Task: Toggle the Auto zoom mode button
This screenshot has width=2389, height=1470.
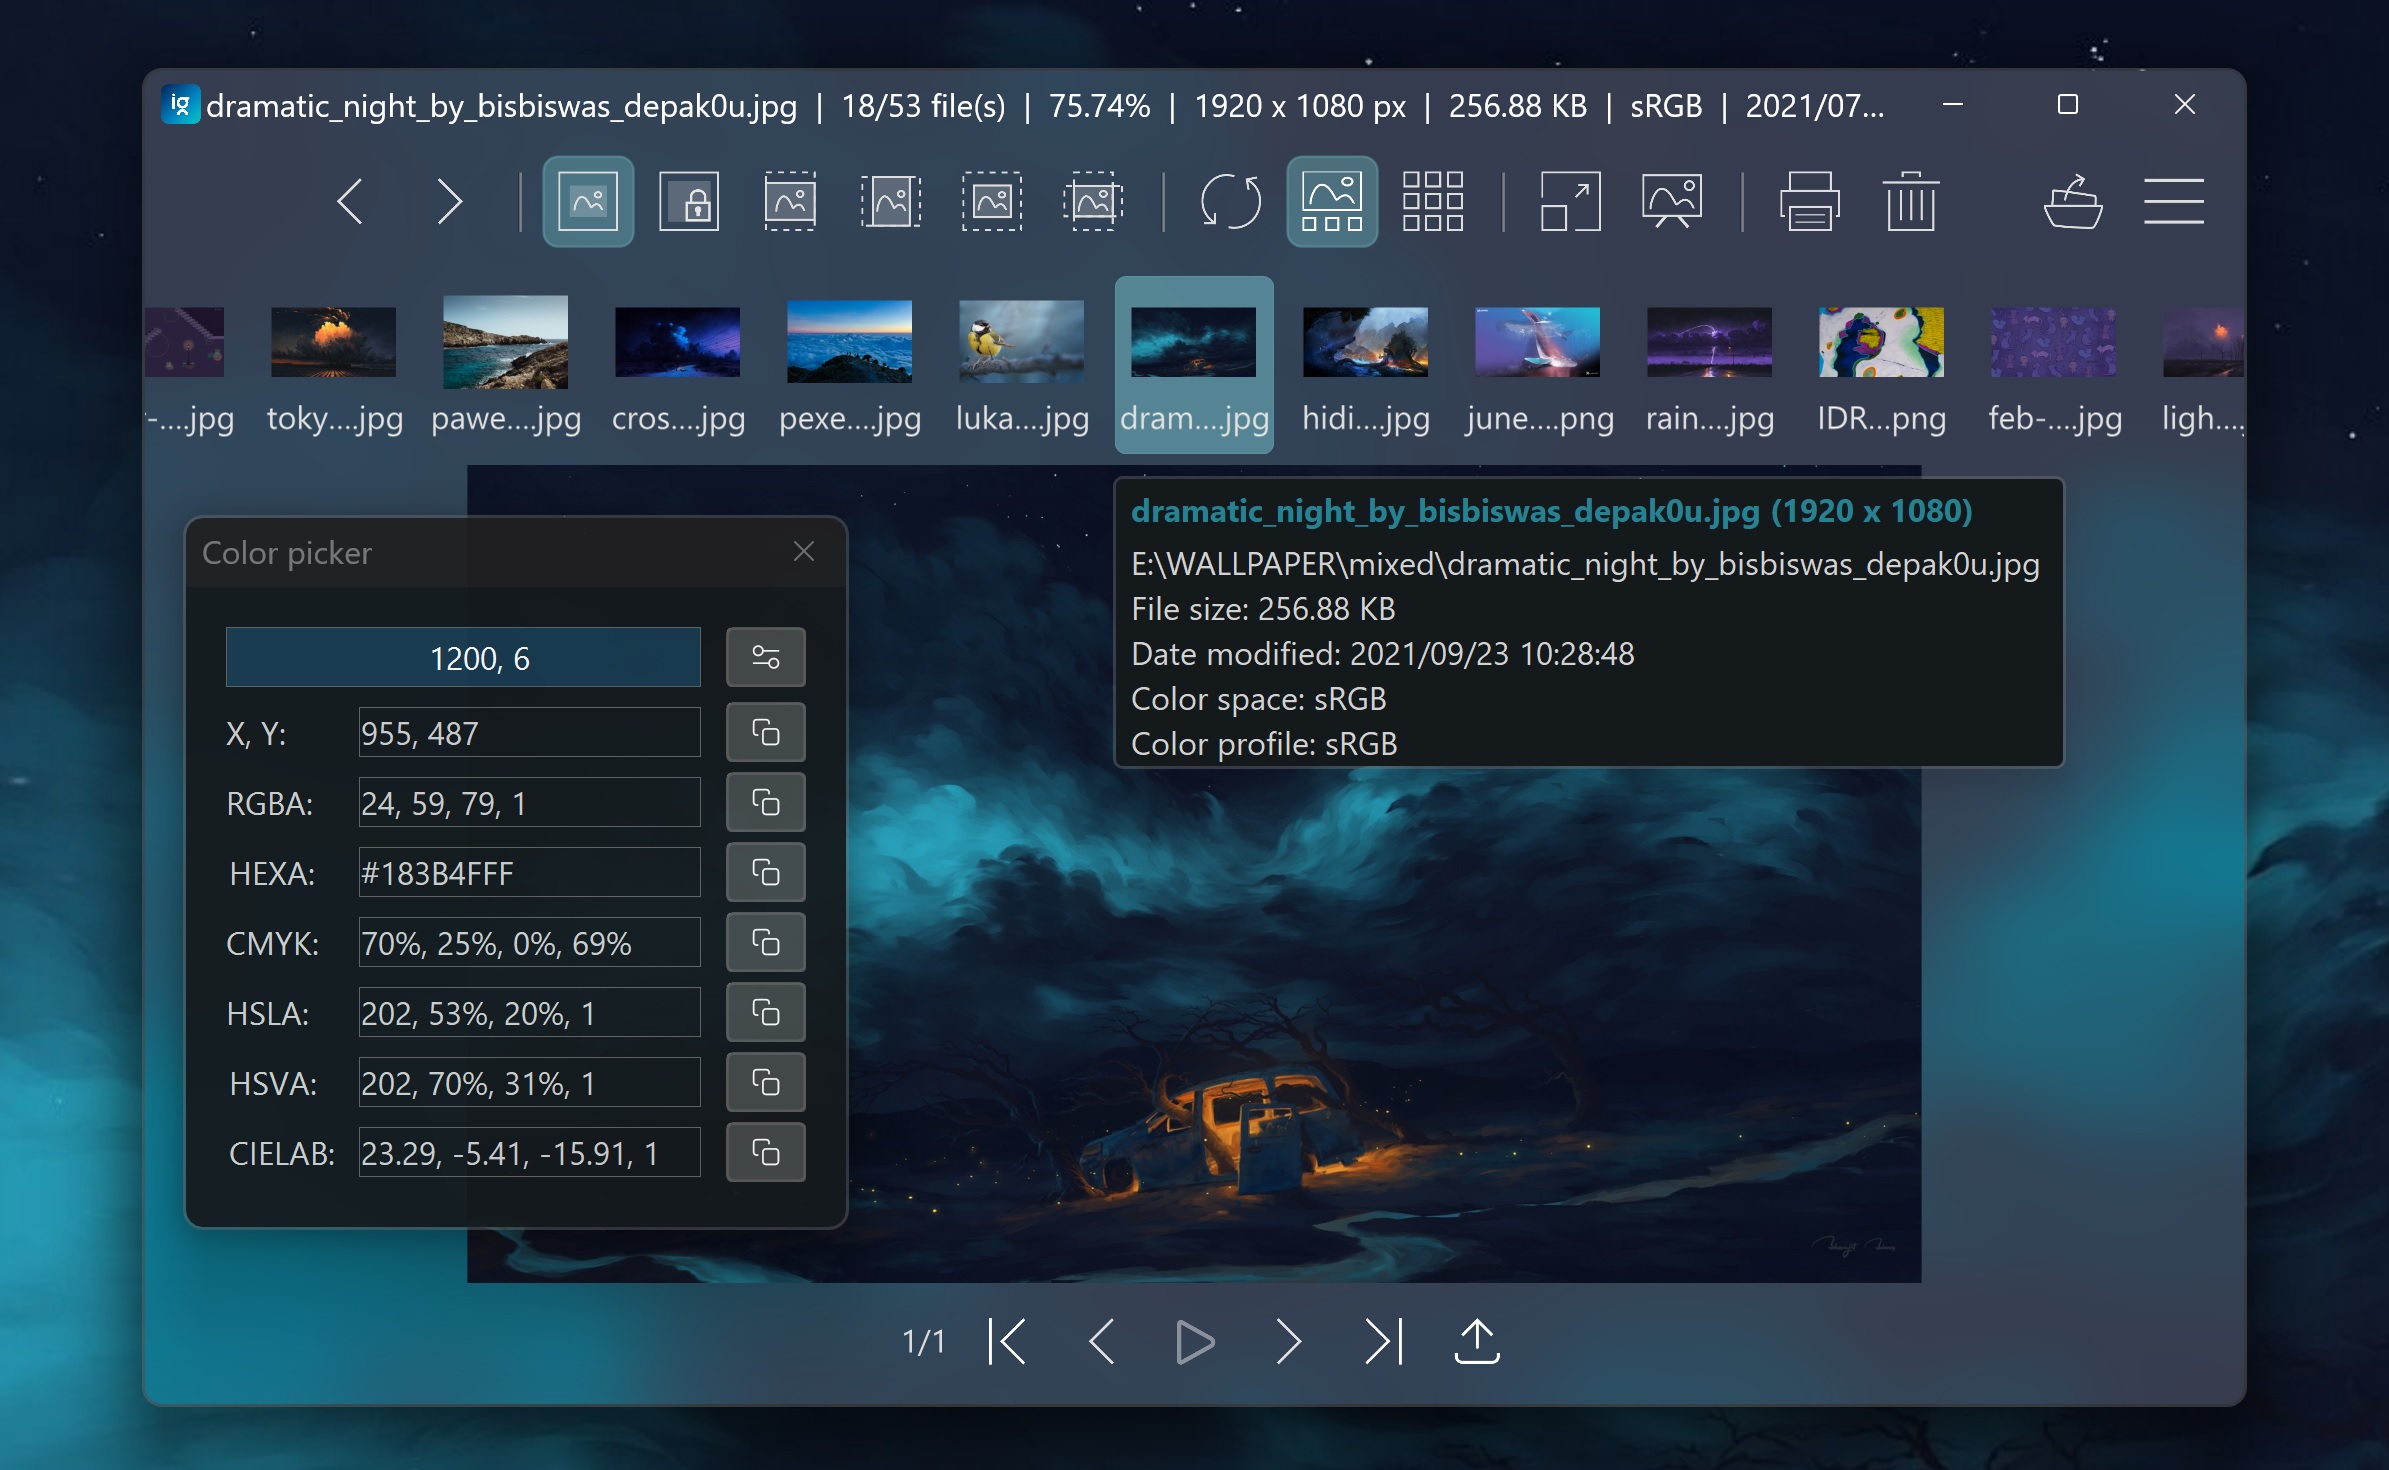Action: [x=588, y=202]
